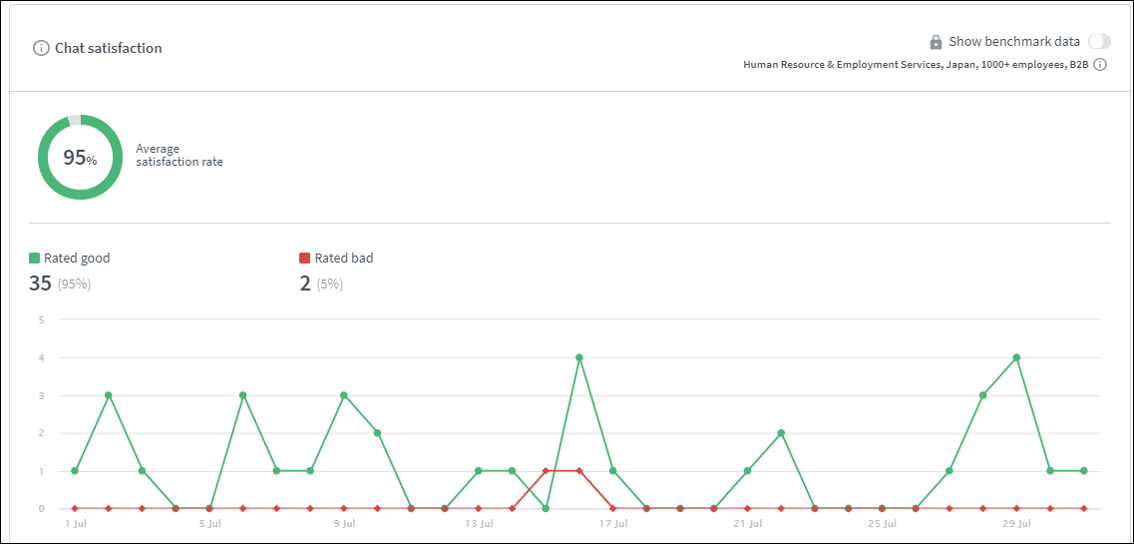Click the Average satisfaction rate label
Screen dimensions: 1134x544
coord(179,155)
